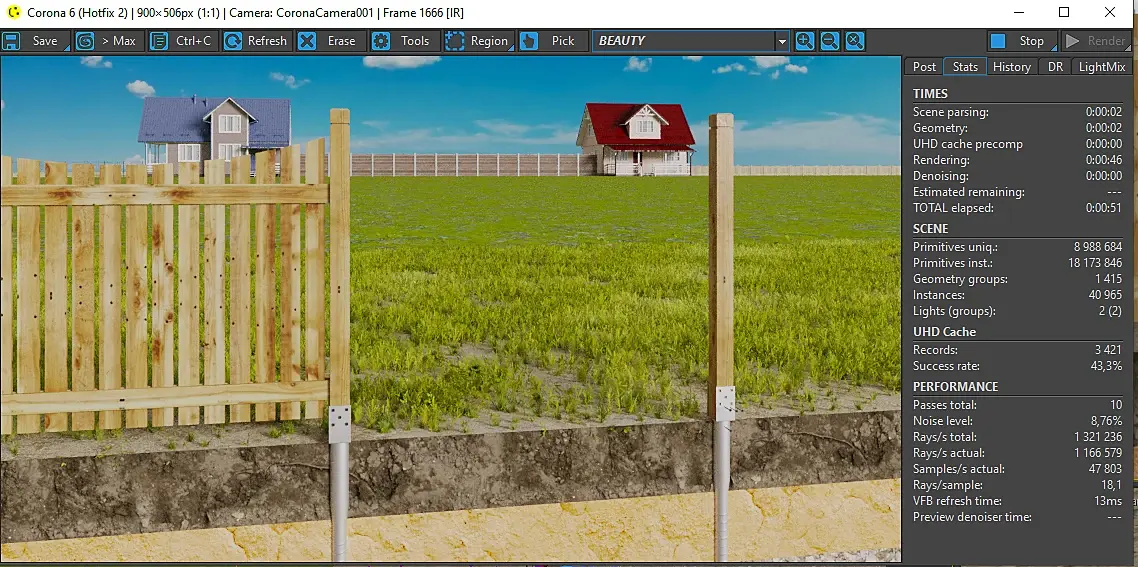Click the 'Preview denoiser time:' label
Viewport: 1138px width, 567px height.
click(x=972, y=517)
